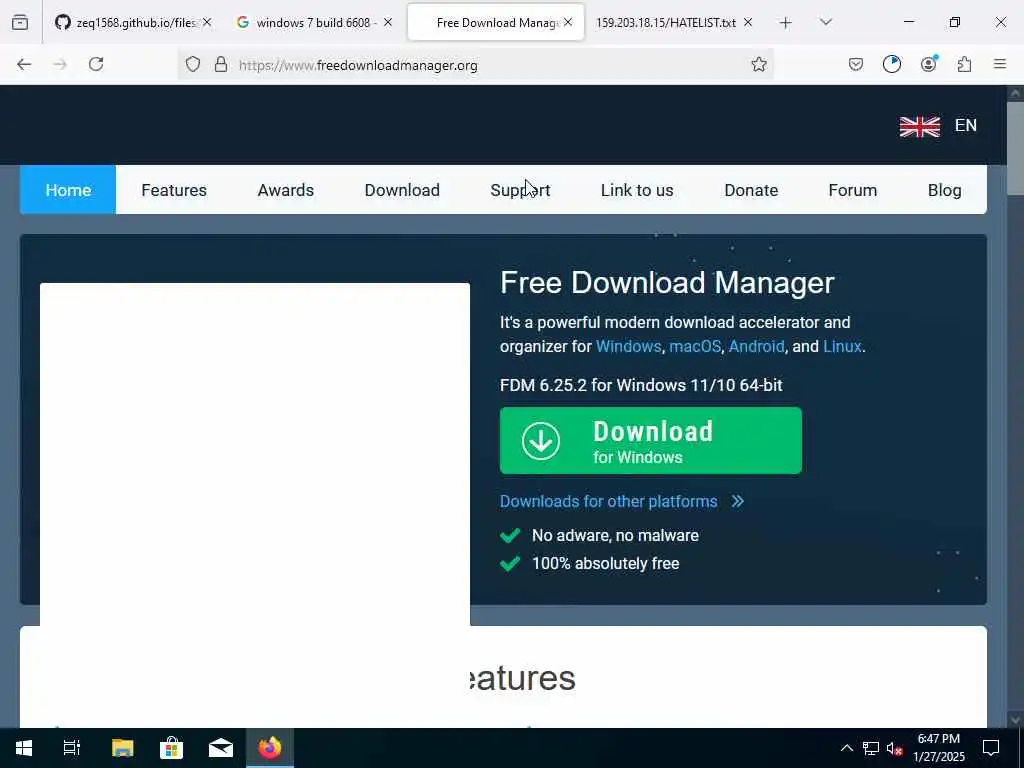This screenshot has height=768, width=1024.
Task: Close the Free Download Manager tab
Action: pos(568,22)
